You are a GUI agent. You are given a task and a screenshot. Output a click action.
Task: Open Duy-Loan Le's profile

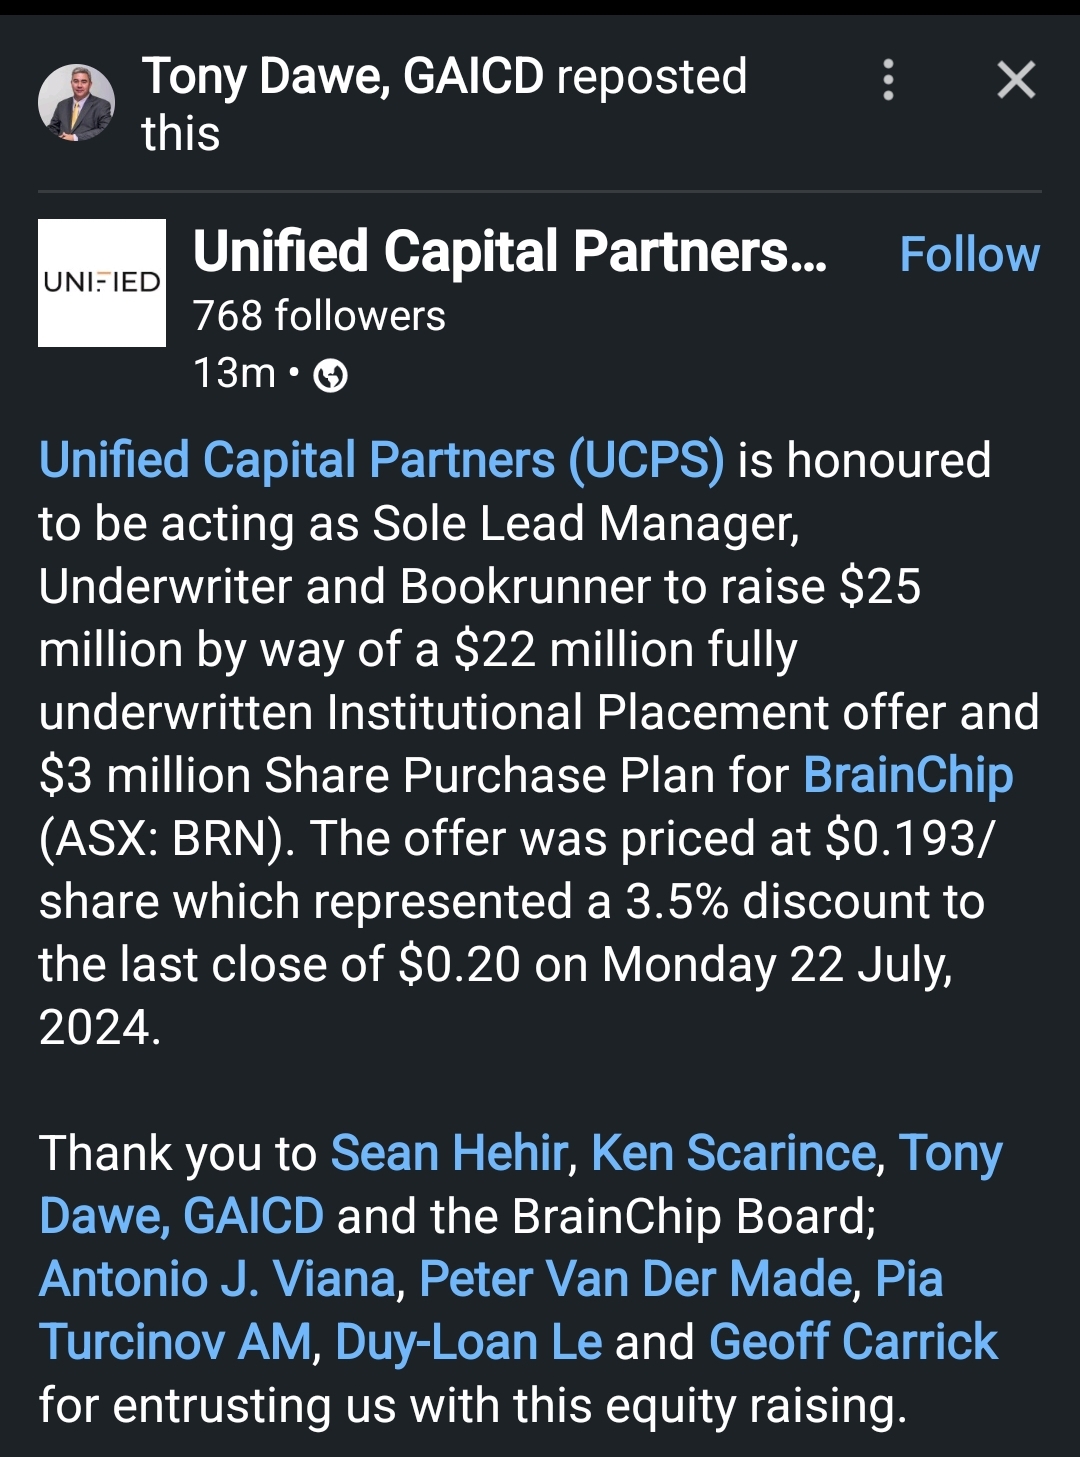(468, 1342)
